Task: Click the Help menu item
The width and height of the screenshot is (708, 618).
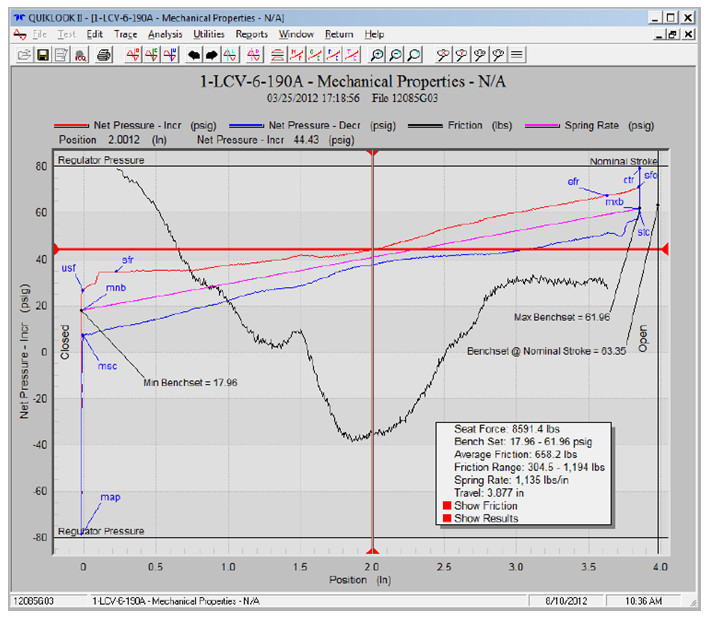Action: pyautogui.click(x=374, y=34)
